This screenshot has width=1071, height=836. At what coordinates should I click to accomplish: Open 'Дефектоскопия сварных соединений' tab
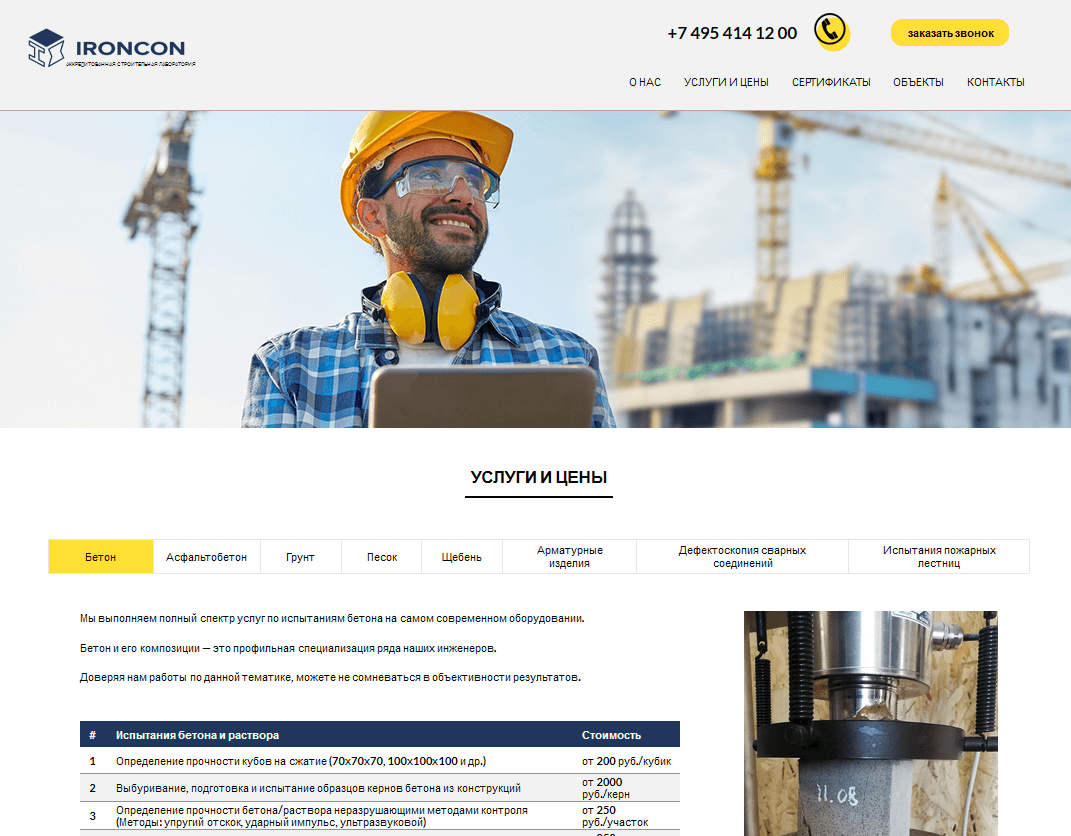742,557
